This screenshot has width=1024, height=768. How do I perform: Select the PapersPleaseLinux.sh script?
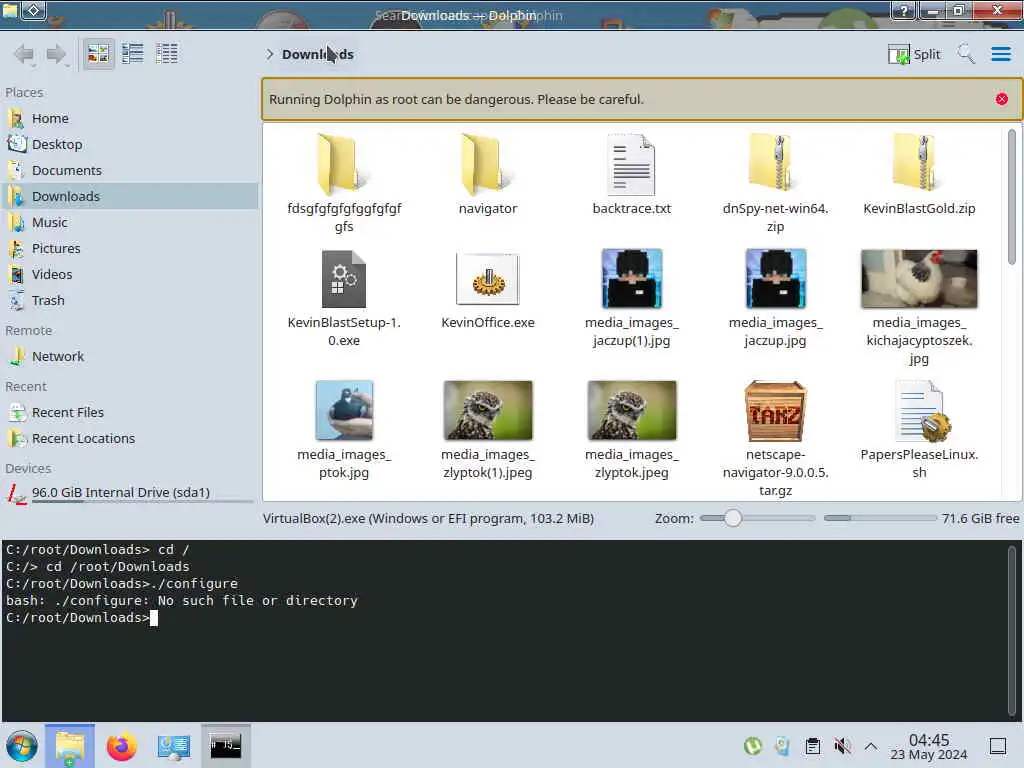pyautogui.click(x=919, y=430)
